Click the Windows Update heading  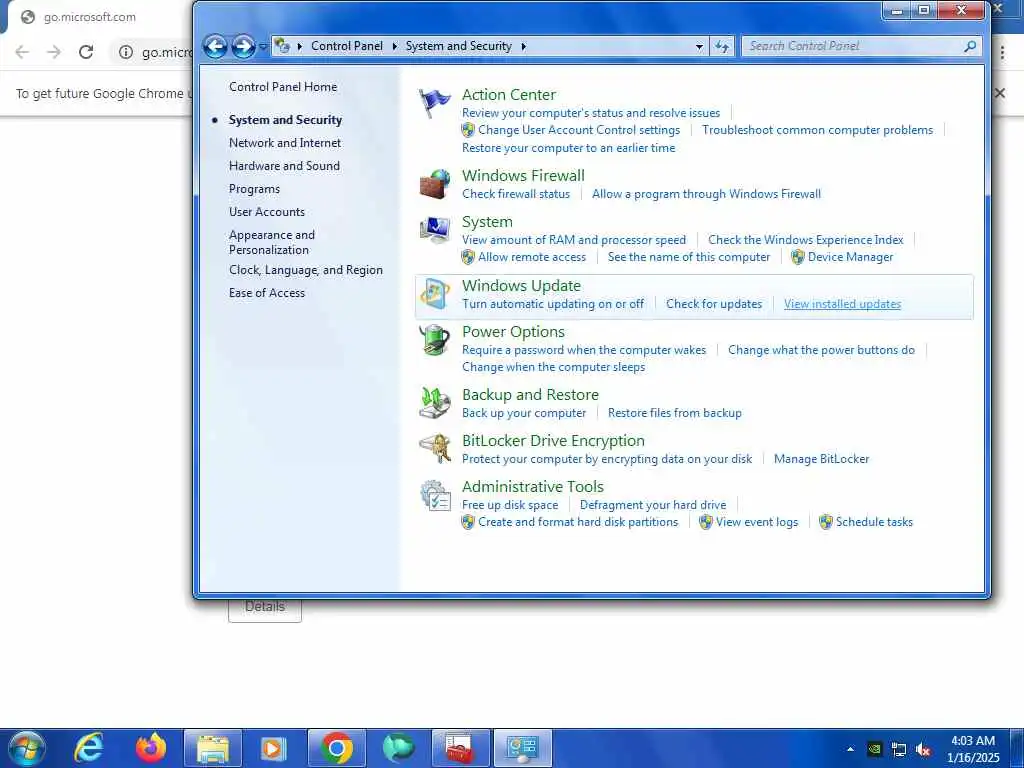point(521,286)
